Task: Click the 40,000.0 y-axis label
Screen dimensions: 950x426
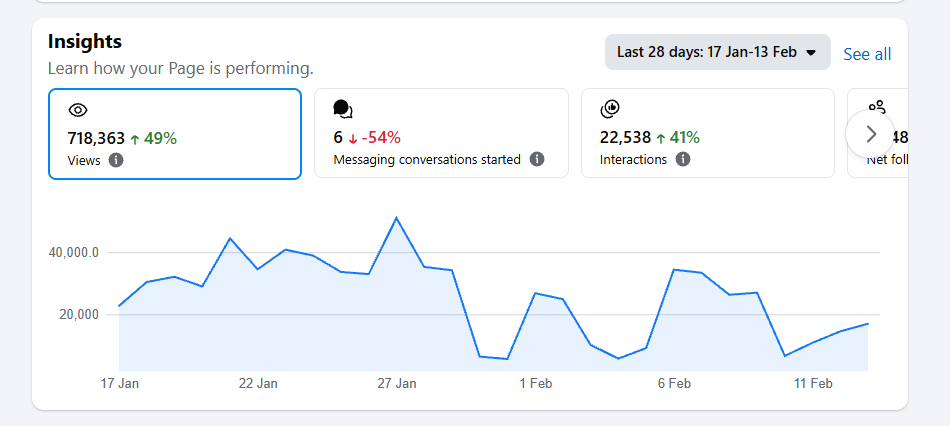Action: point(74,253)
